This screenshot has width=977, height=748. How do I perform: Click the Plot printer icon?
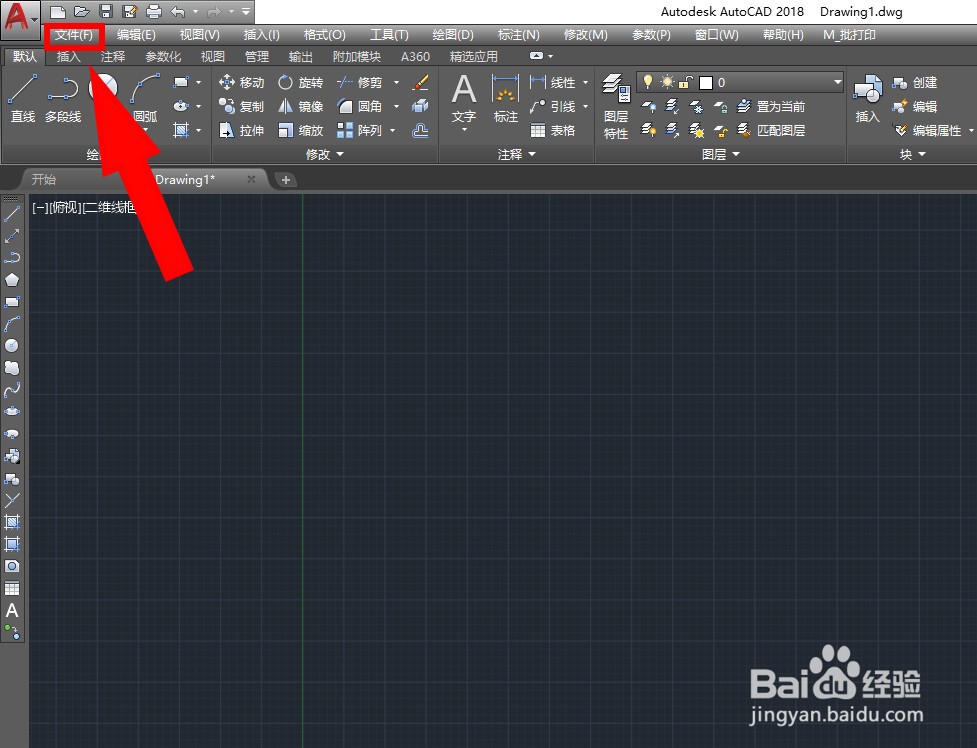tap(154, 11)
